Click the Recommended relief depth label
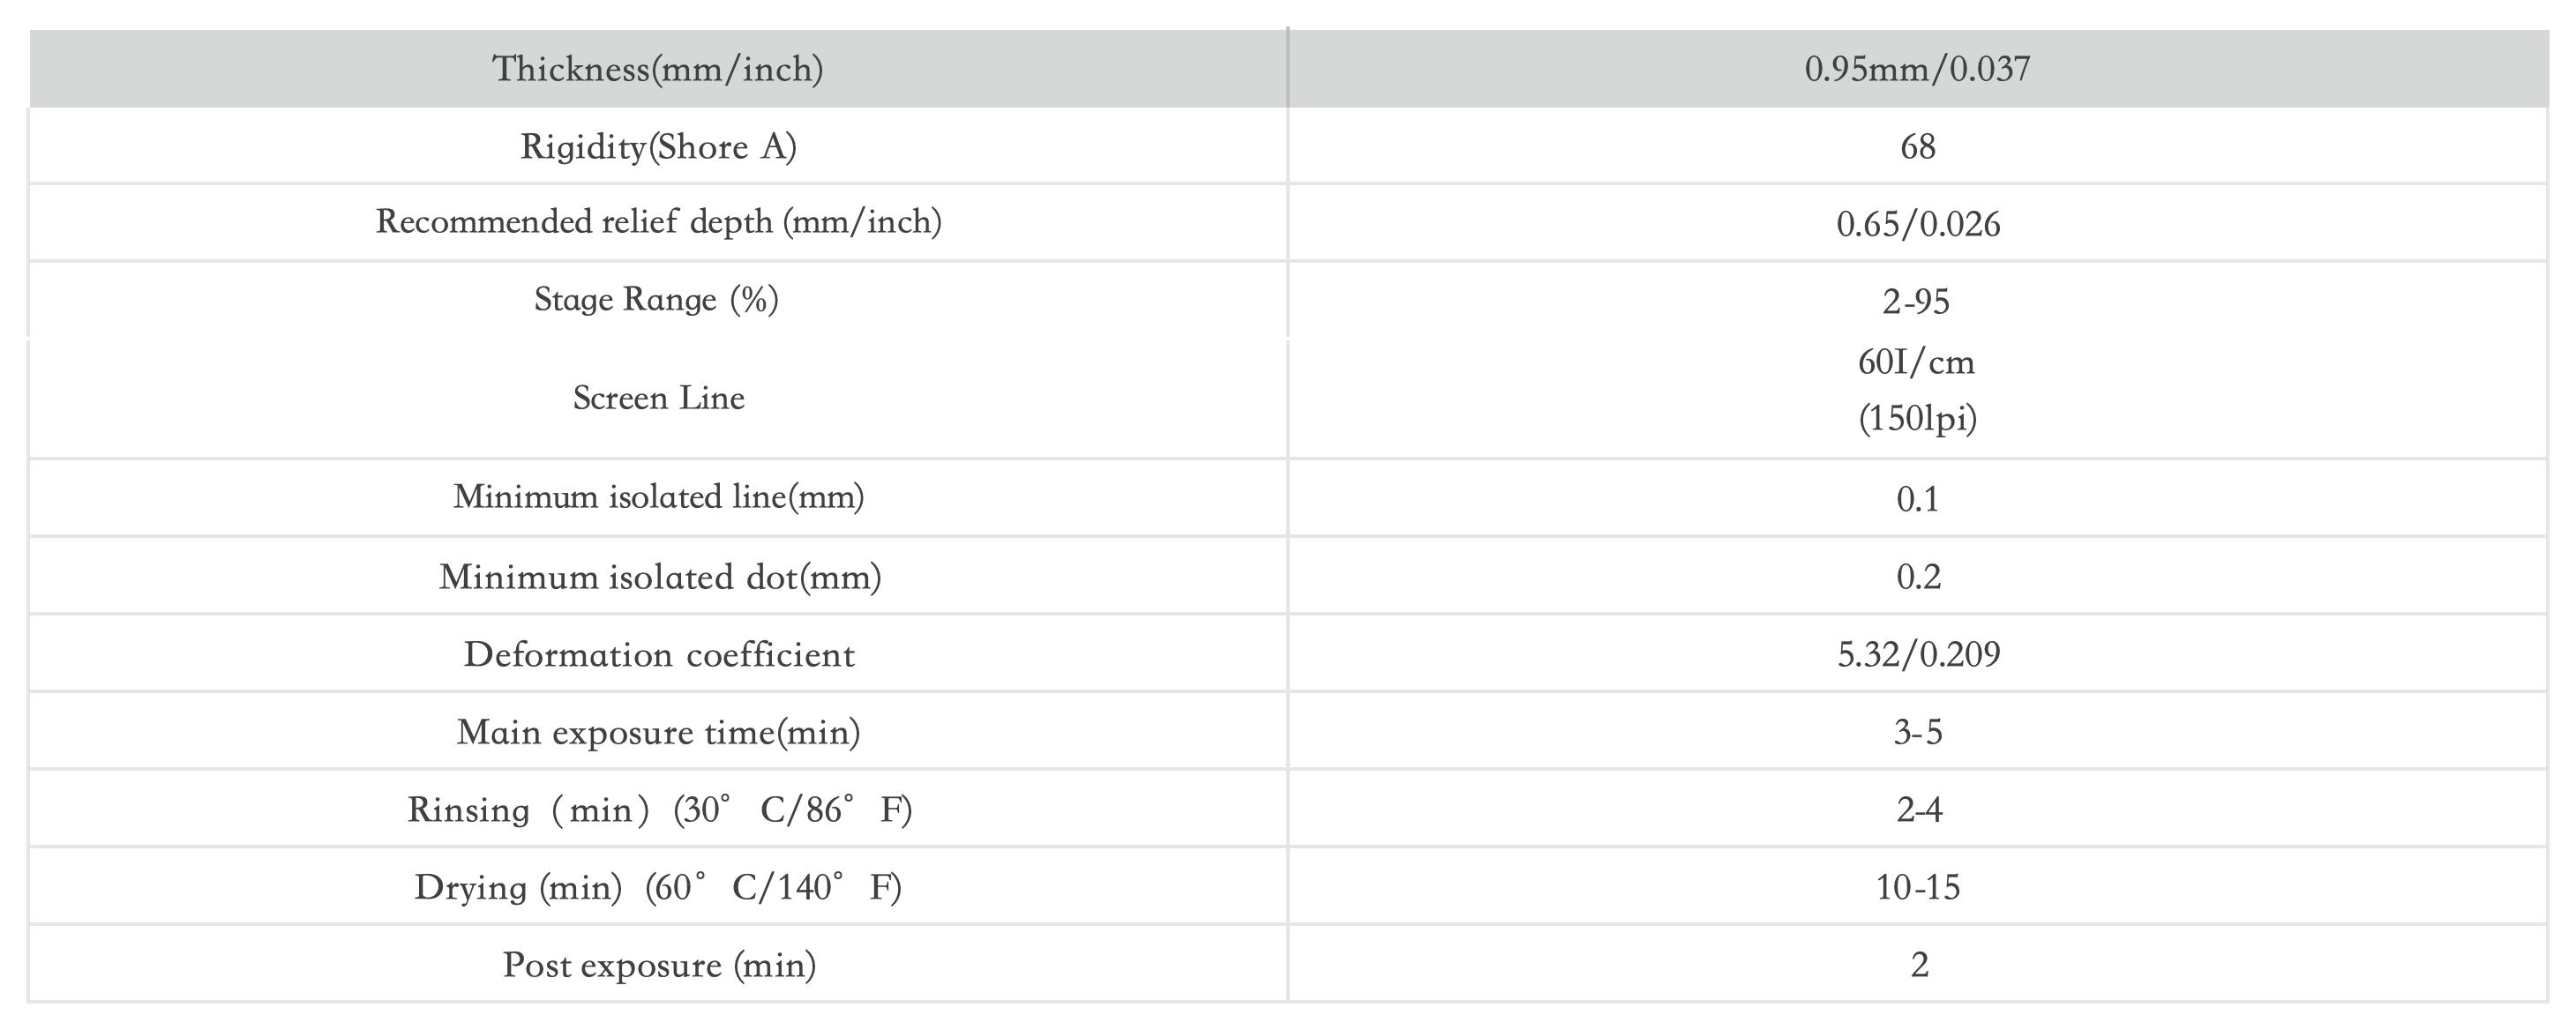This screenshot has width=2576, height=1030. (x=658, y=222)
